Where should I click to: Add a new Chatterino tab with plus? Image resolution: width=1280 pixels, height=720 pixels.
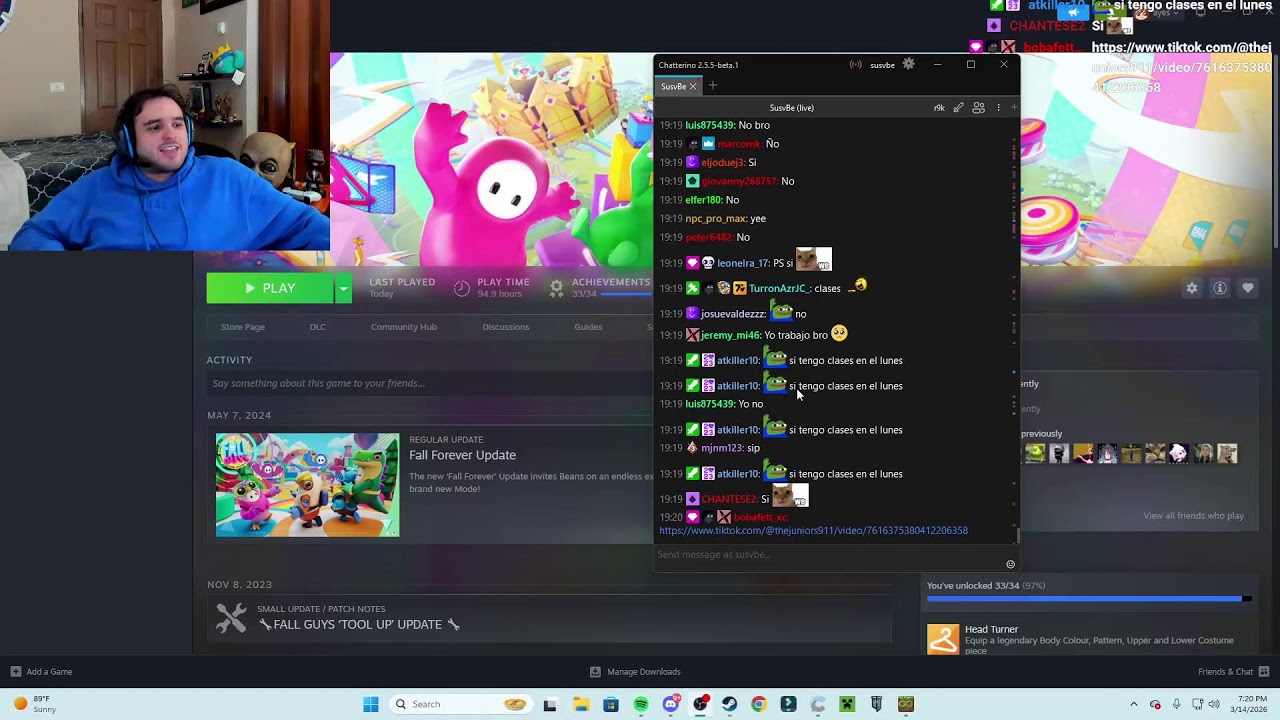[713, 86]
